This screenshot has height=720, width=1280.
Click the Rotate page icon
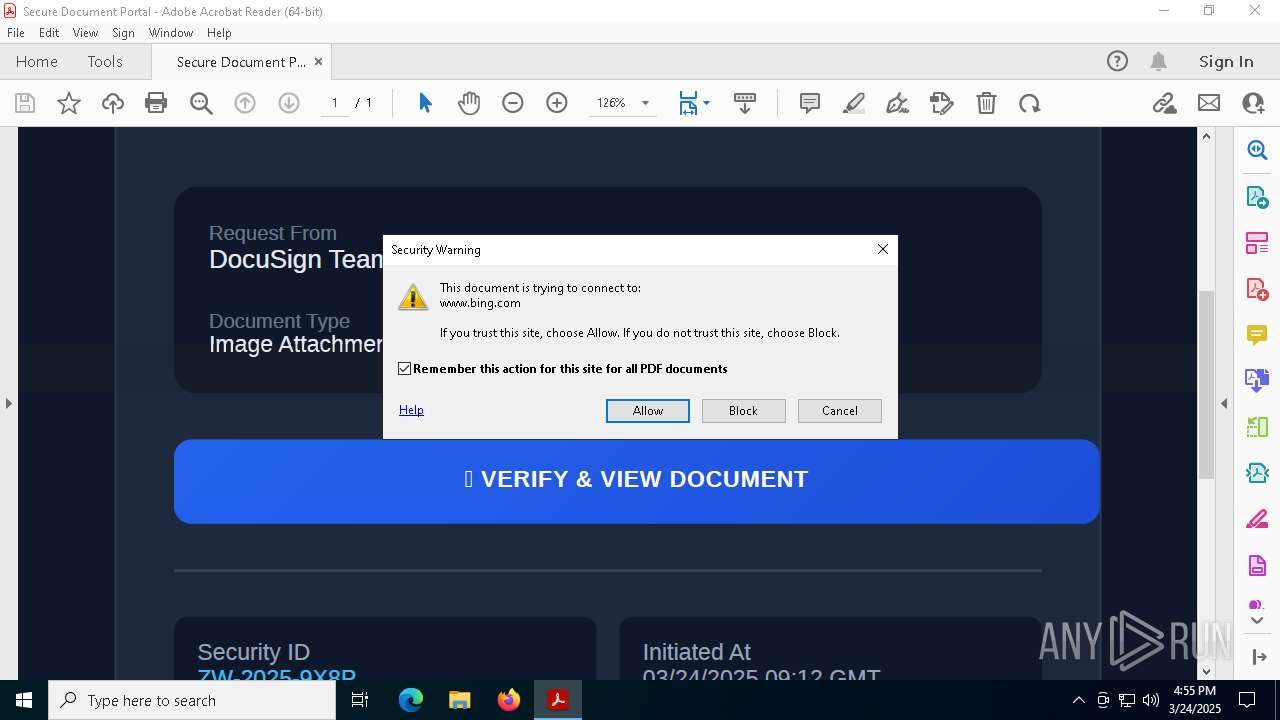tap(1030, 103)
